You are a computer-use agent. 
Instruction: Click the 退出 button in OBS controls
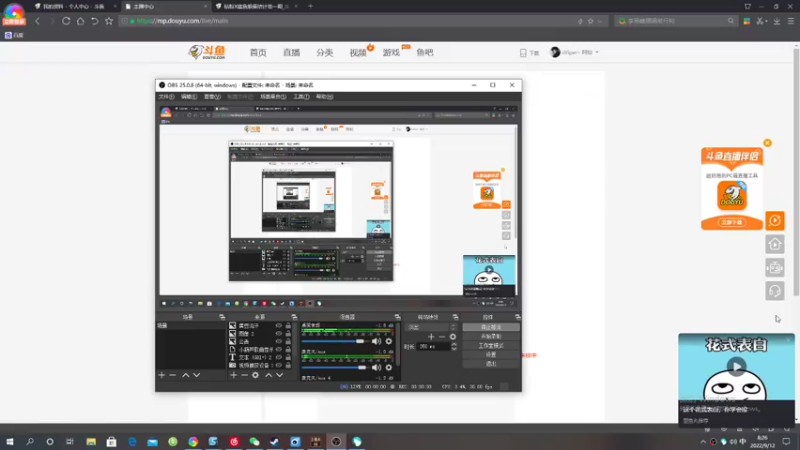tap(491, 364)
